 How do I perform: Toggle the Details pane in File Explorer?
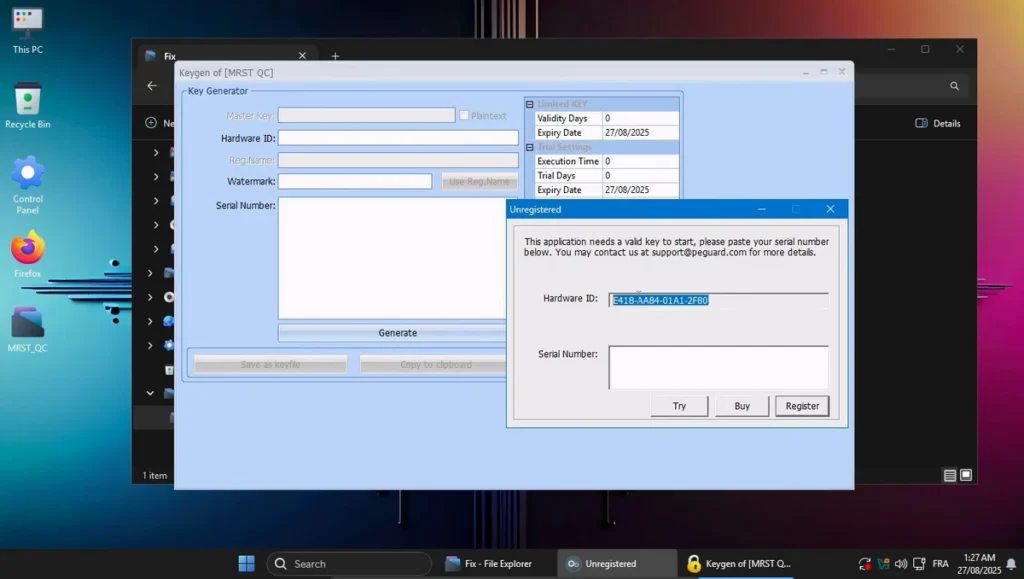(937, 123)
